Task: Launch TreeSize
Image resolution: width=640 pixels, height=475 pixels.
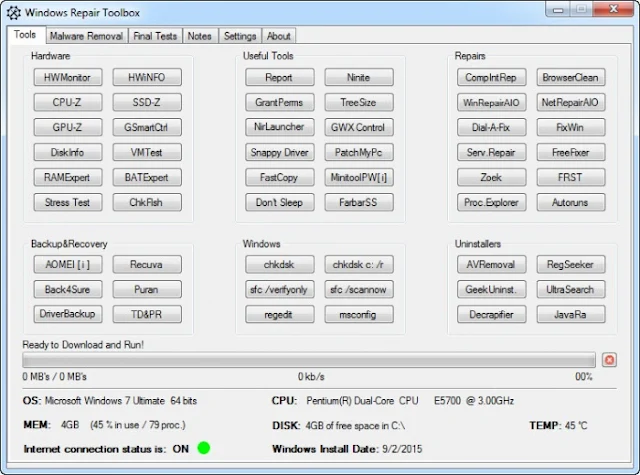Action: click(359, 102)
